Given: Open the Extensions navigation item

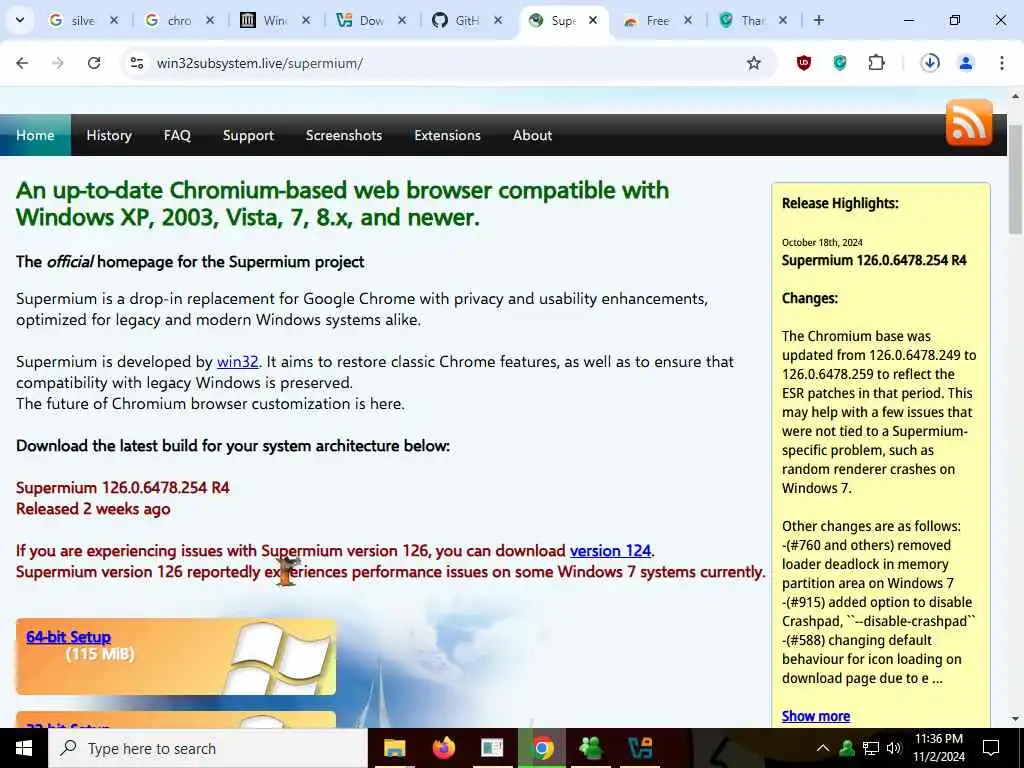Looking at the screenshot, I should 447,135.
